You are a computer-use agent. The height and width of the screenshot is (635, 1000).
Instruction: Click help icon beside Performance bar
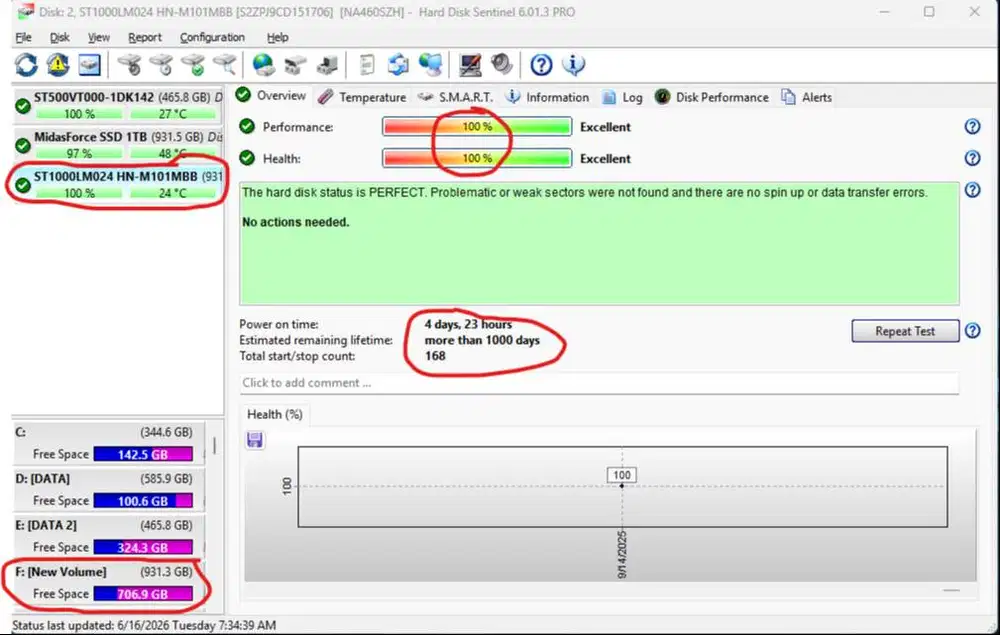(972, 127)
